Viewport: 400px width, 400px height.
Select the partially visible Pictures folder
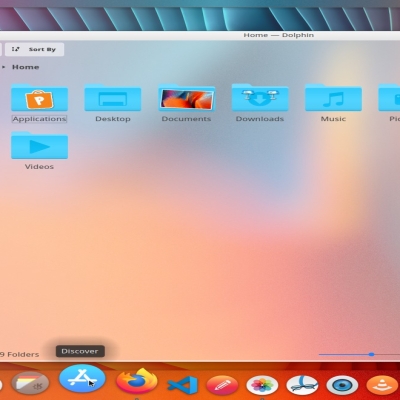pos(389,103)
